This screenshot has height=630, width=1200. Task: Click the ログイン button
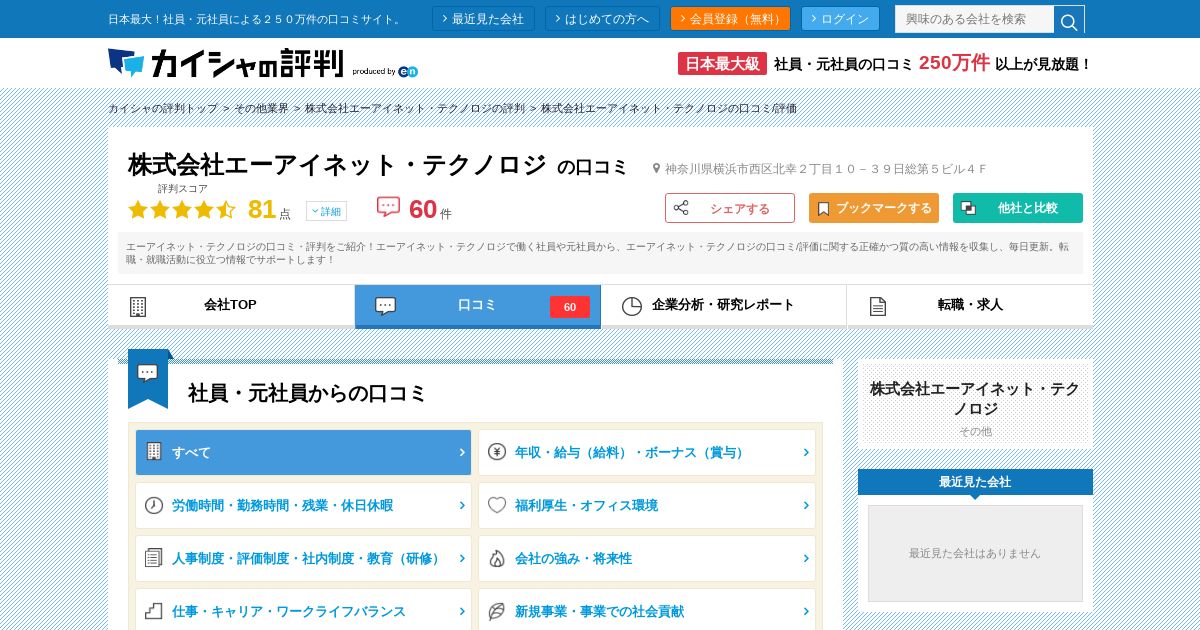pyautogui.click(x=840, y=19)
